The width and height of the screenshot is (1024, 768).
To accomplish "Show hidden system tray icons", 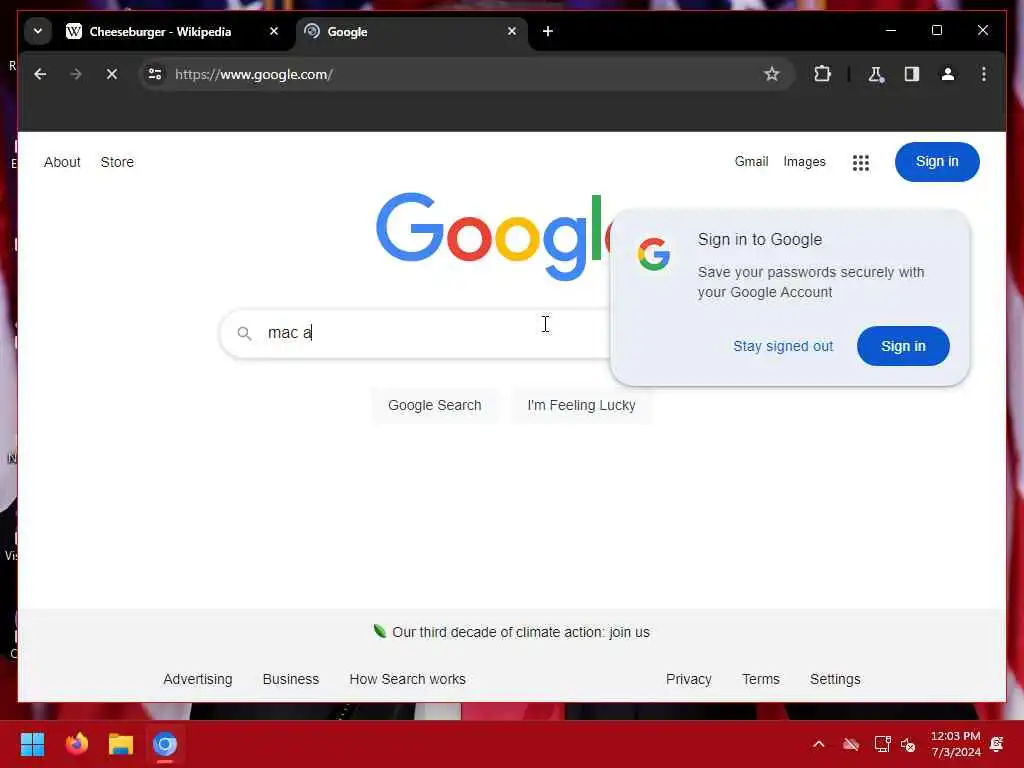I will pos(818,744).
